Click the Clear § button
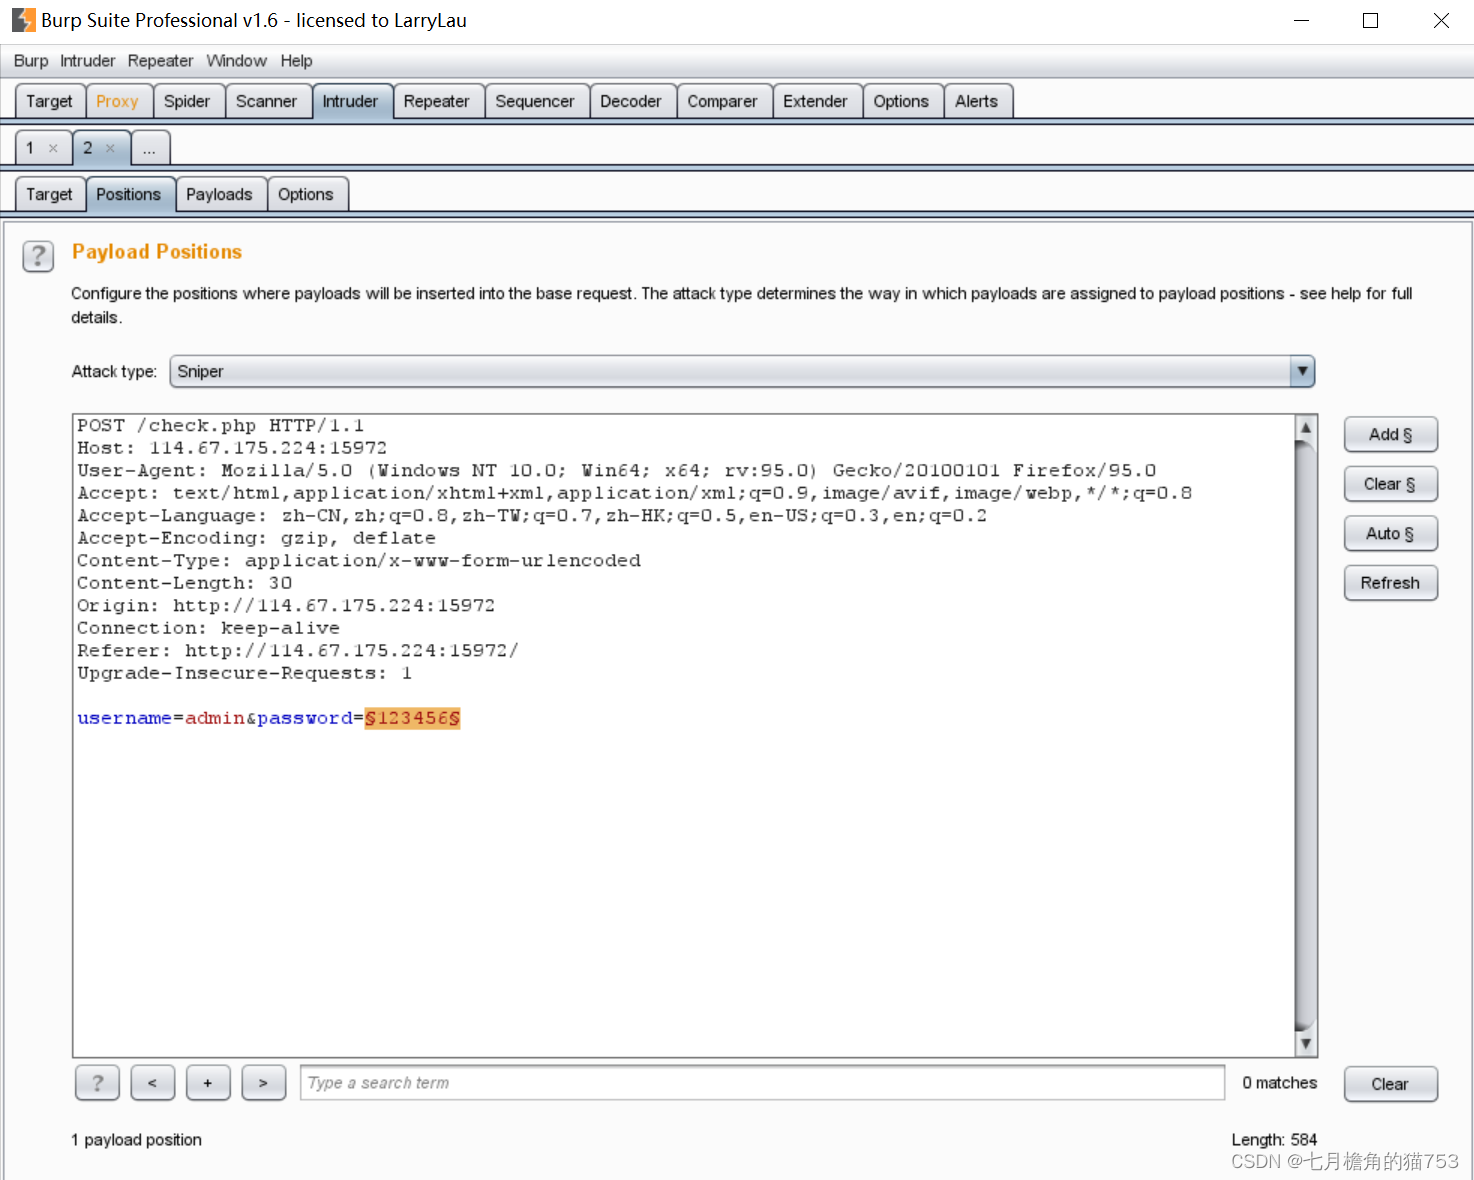This screenshot has width=1474, height=1180. [1391, 484]
